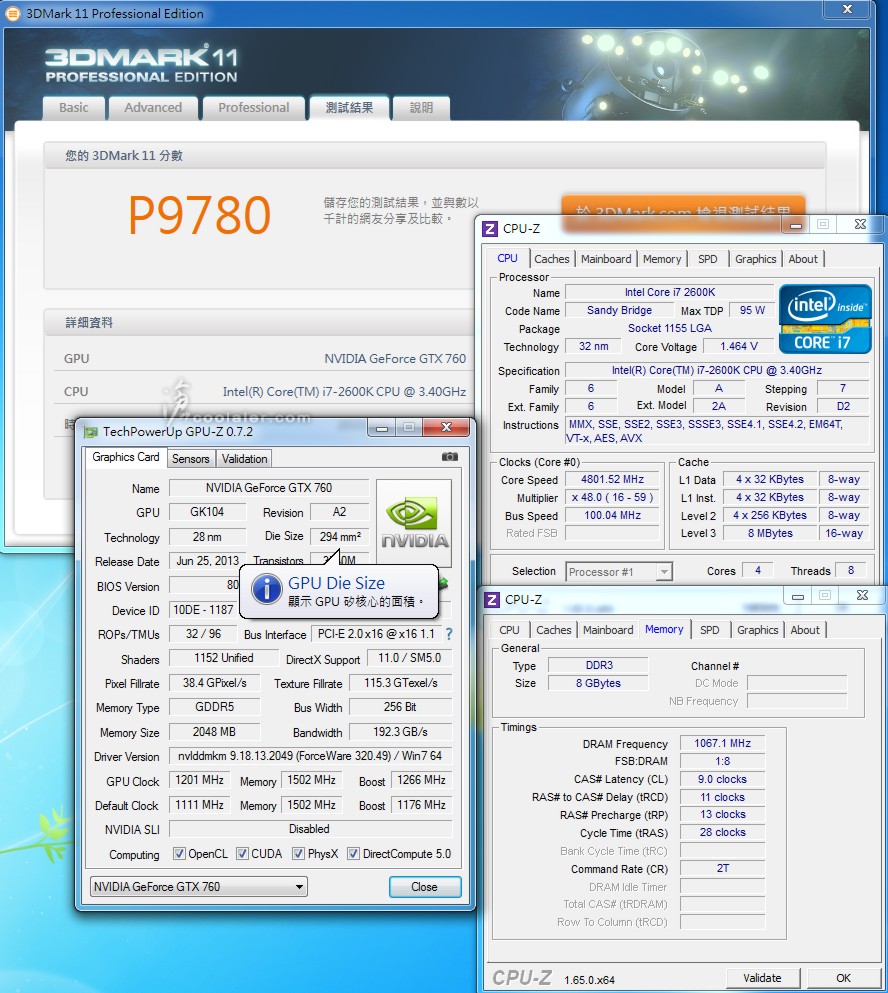
Task: Open Mainboard tab in upper CPU-Z window
Action: point(606,259)
